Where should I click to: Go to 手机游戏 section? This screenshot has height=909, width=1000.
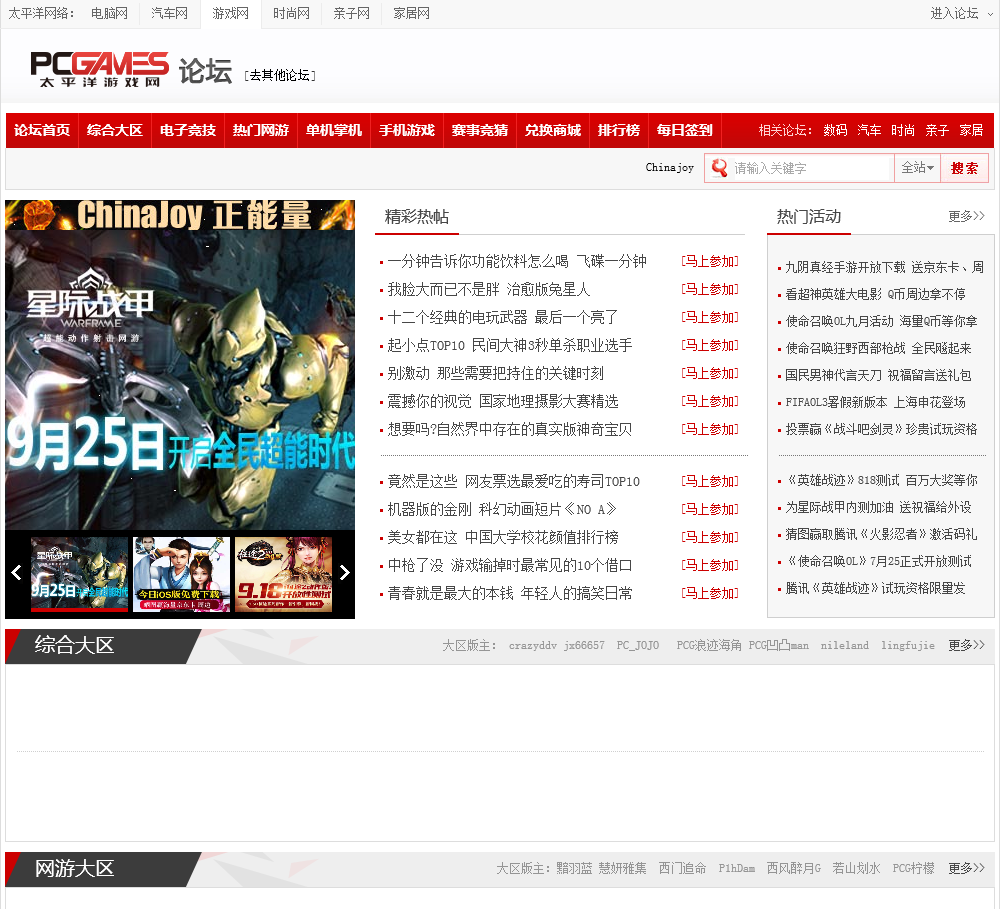(407, 130)
